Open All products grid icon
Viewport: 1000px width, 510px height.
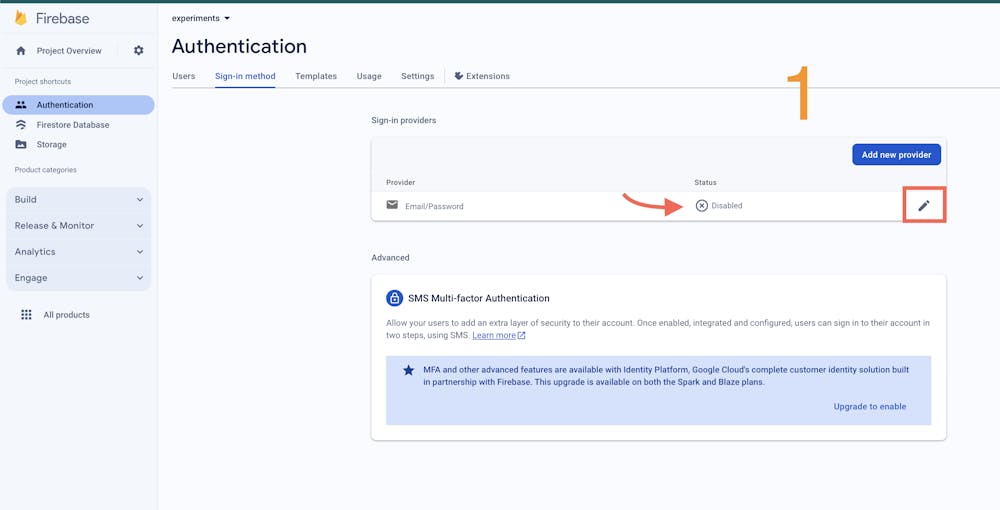coord(26,315)
